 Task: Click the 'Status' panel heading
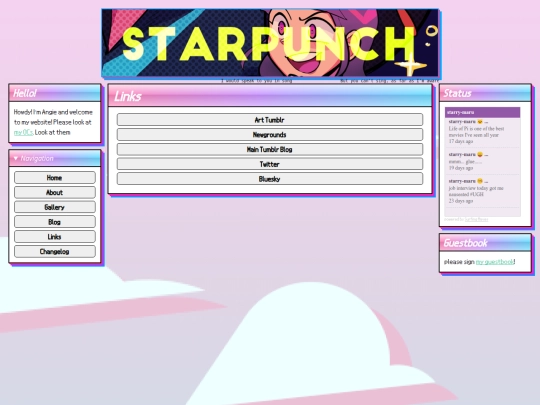[x=457, y=93]
